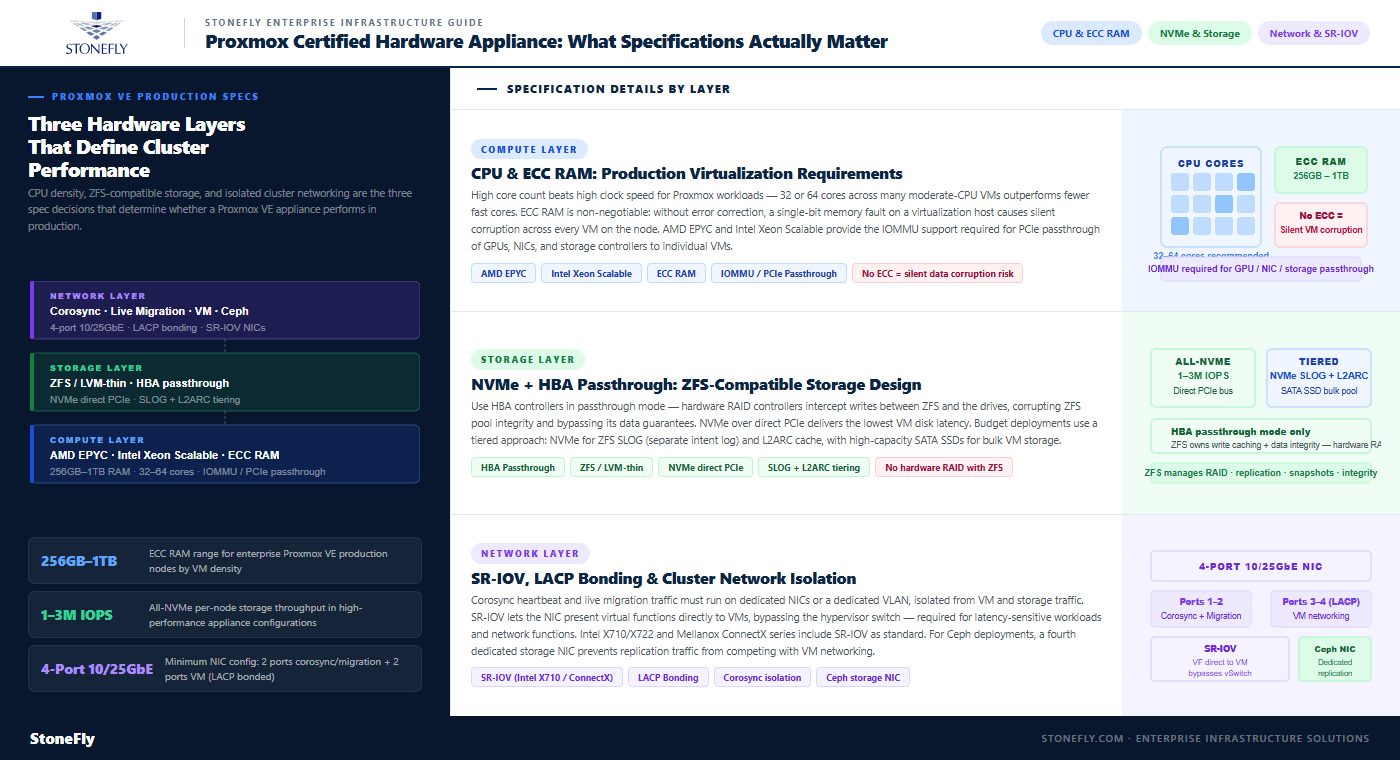Click the ZFS / LVM-thin tag

611,467
